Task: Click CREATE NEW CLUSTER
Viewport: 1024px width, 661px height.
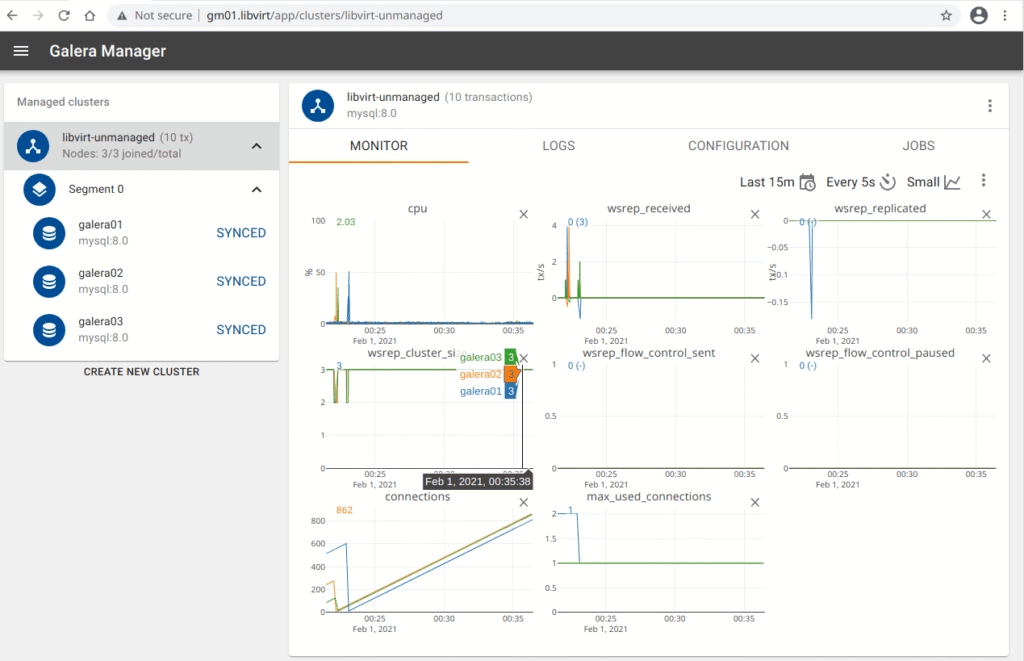Action: 141,372
